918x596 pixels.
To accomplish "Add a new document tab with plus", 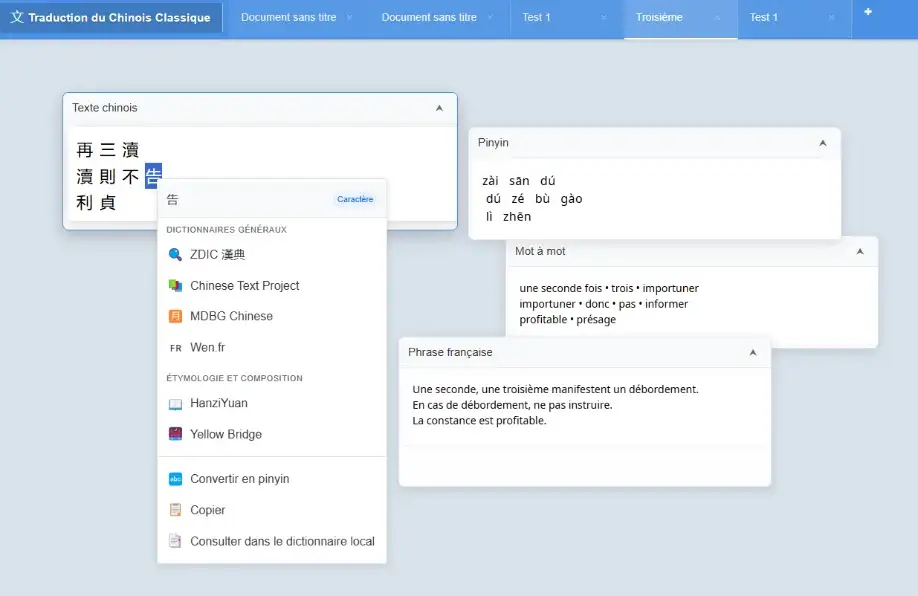I will click(x=867, y=12).
